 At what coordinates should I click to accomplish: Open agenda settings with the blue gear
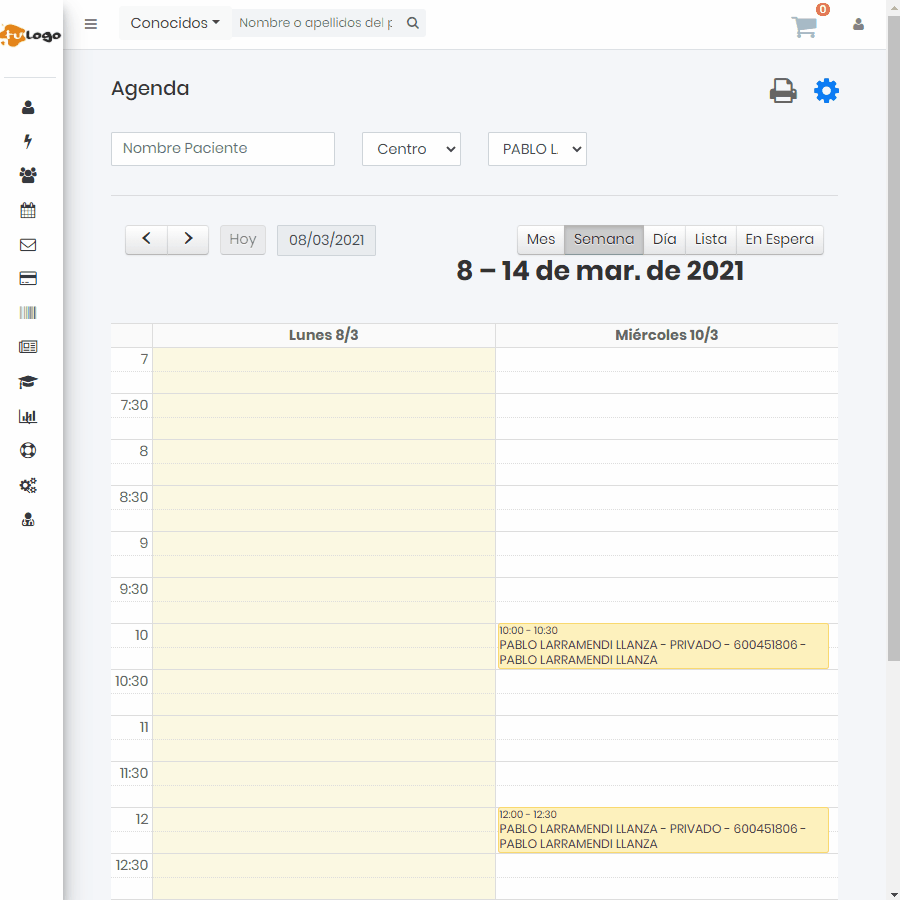point(826,91)
